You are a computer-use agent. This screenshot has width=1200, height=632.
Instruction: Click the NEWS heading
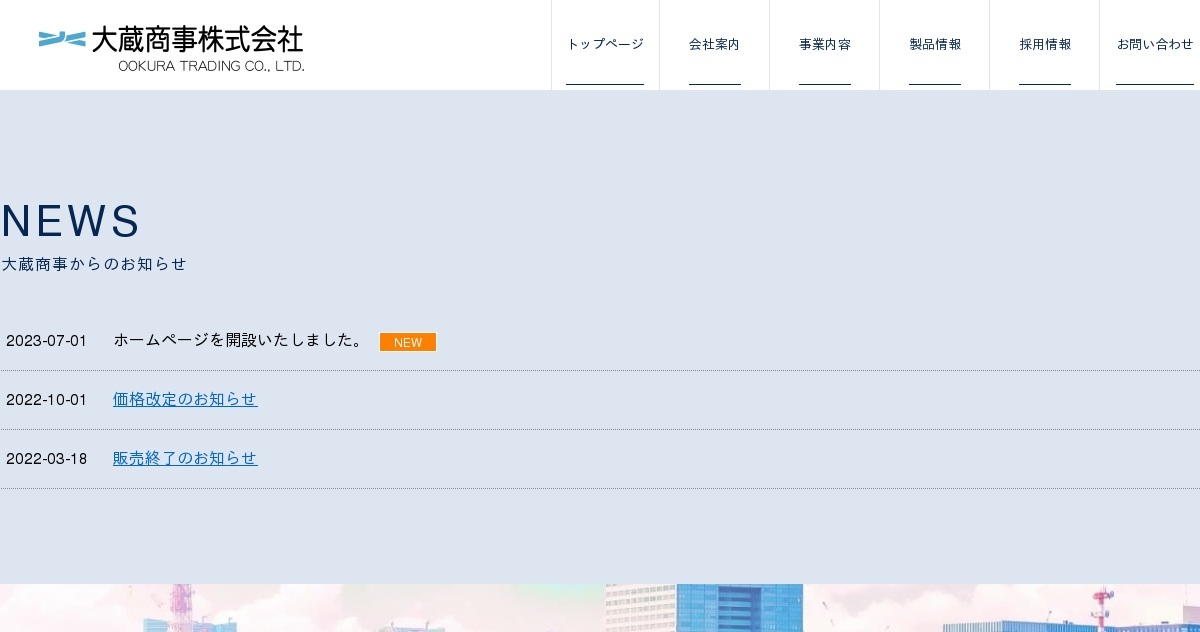pos(71,221)
